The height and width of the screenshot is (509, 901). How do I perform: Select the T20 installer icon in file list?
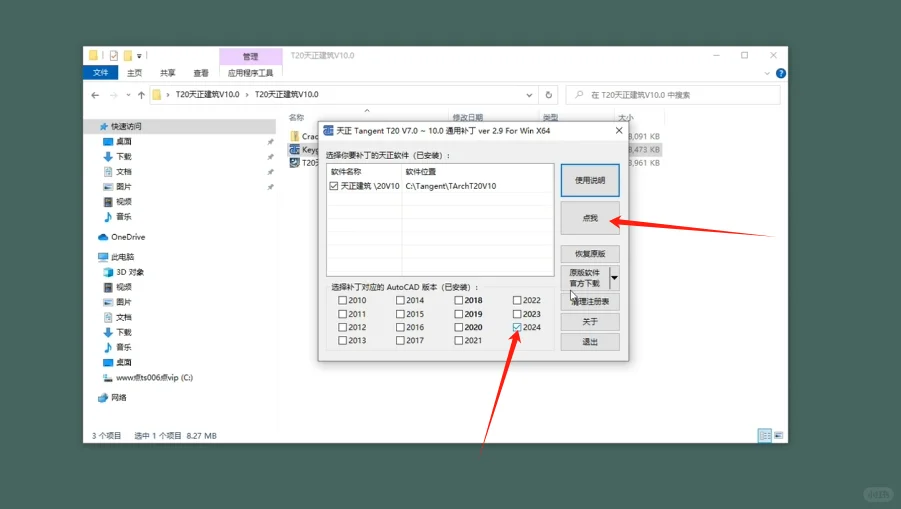(295, 163)
